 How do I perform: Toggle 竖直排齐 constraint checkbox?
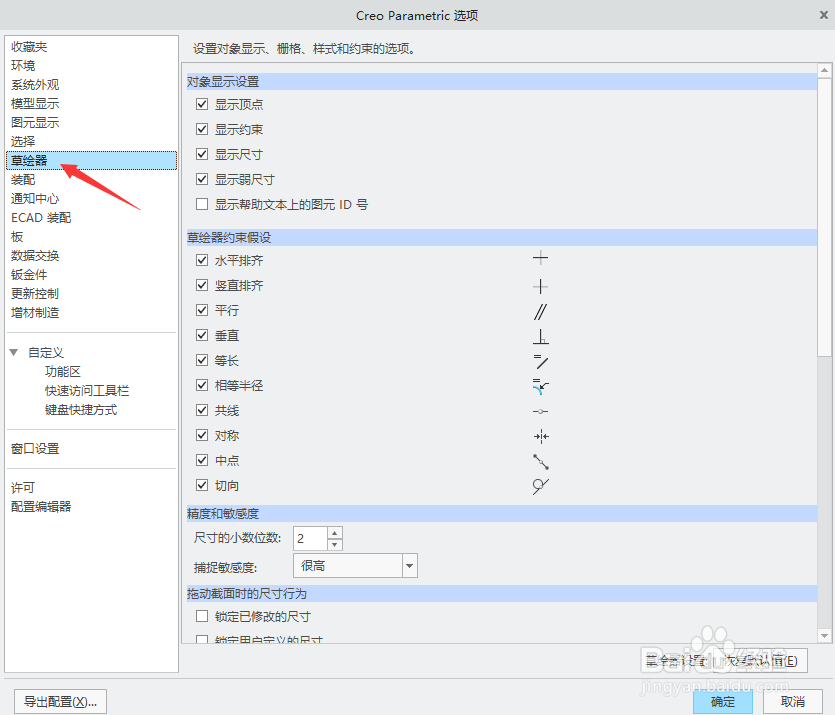pos(202,285)
